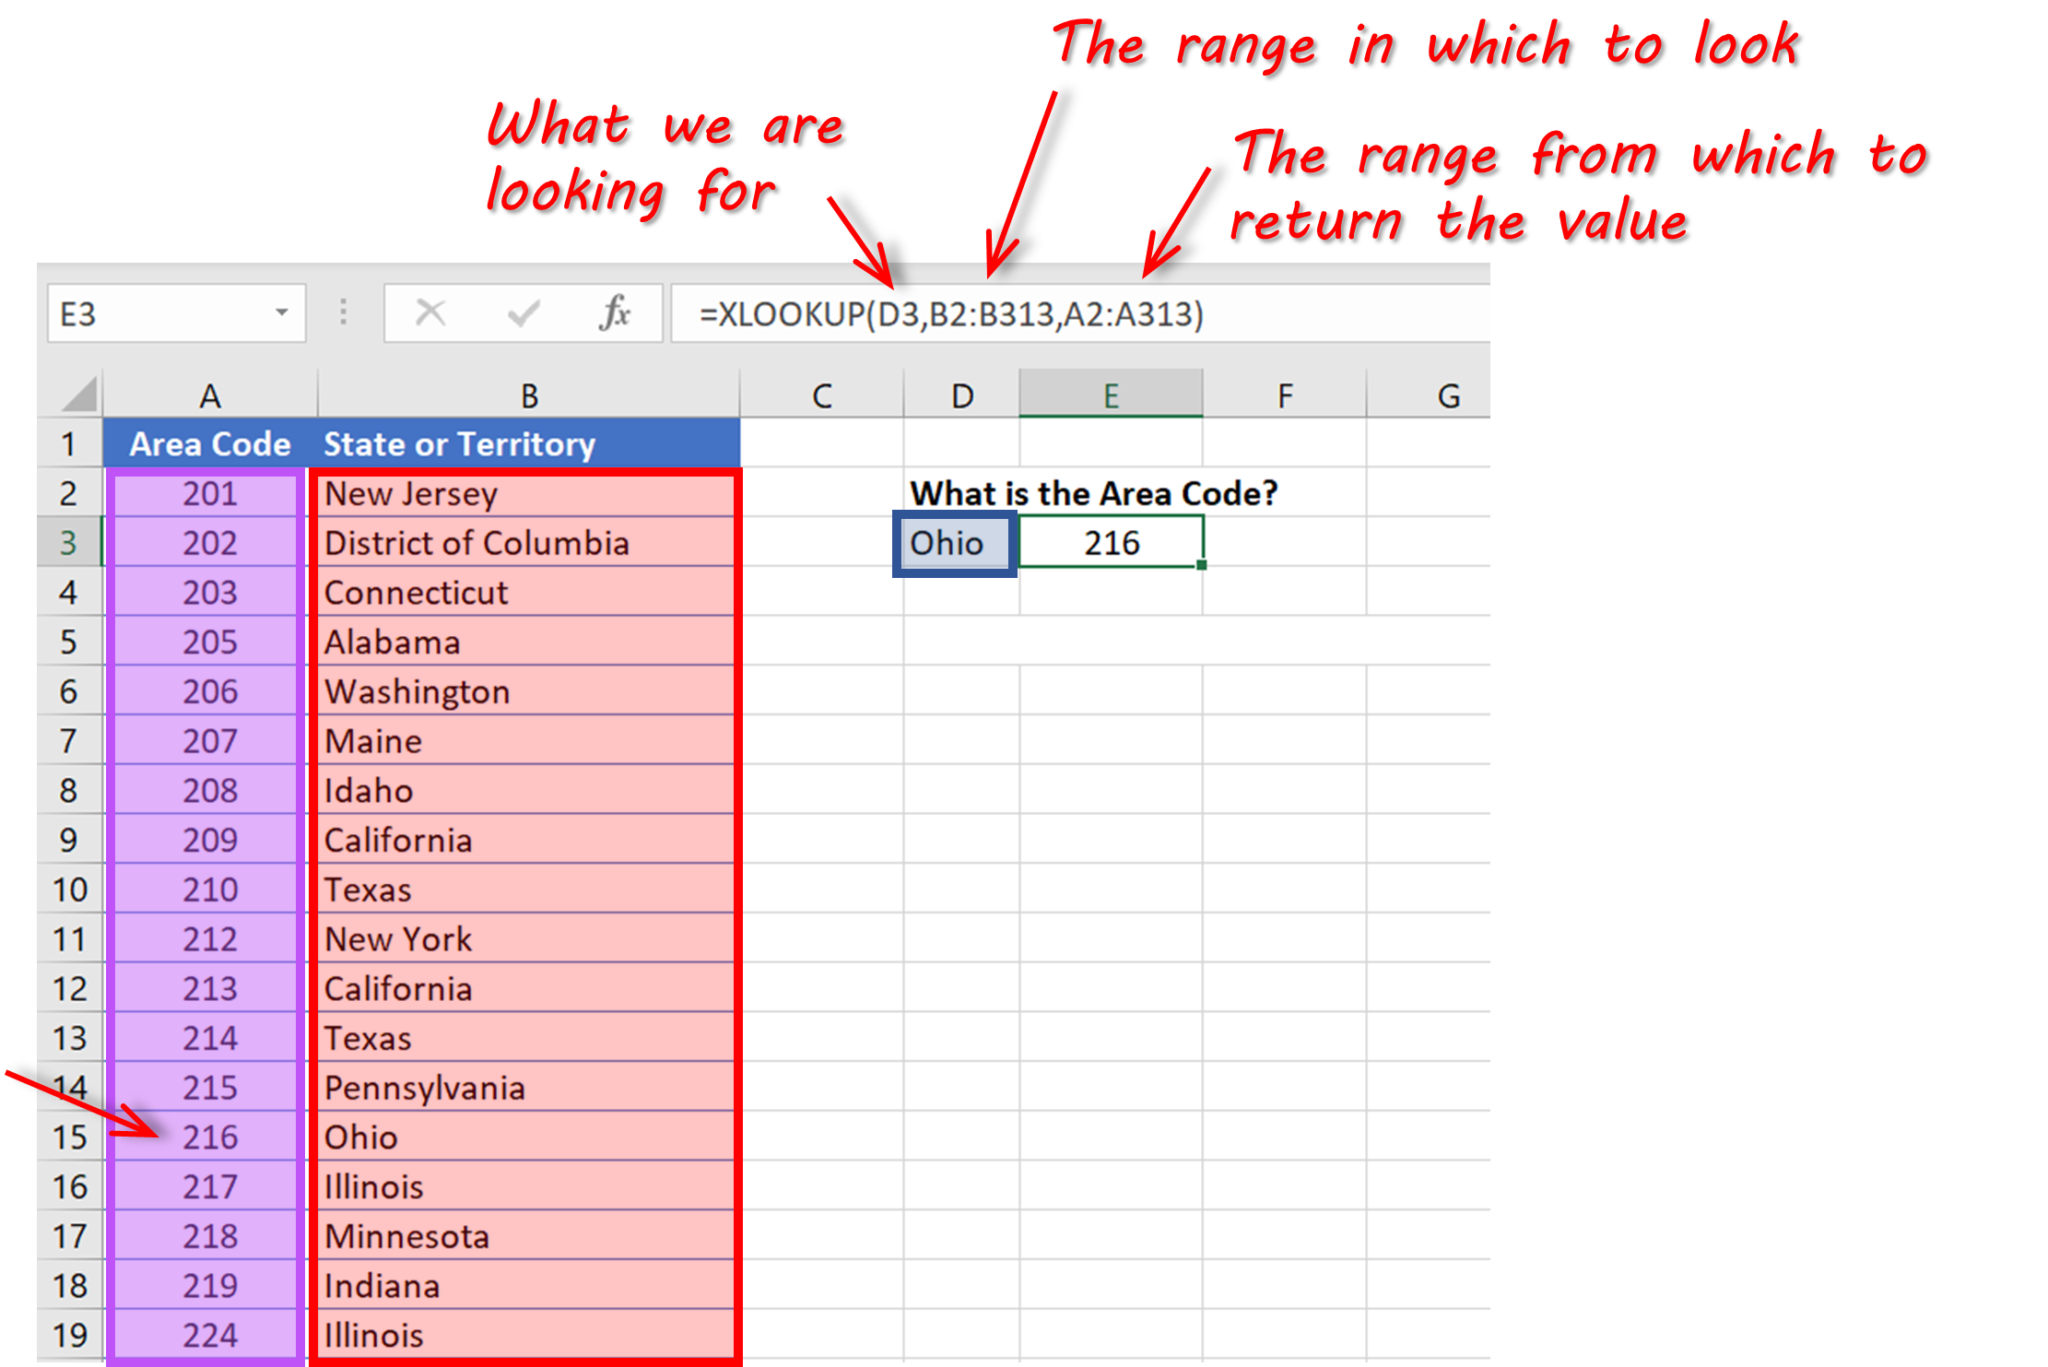The height and width of the screenshot is (1367, 2048).
Task: Click the column E header
Action: (x=1112, y=392)
